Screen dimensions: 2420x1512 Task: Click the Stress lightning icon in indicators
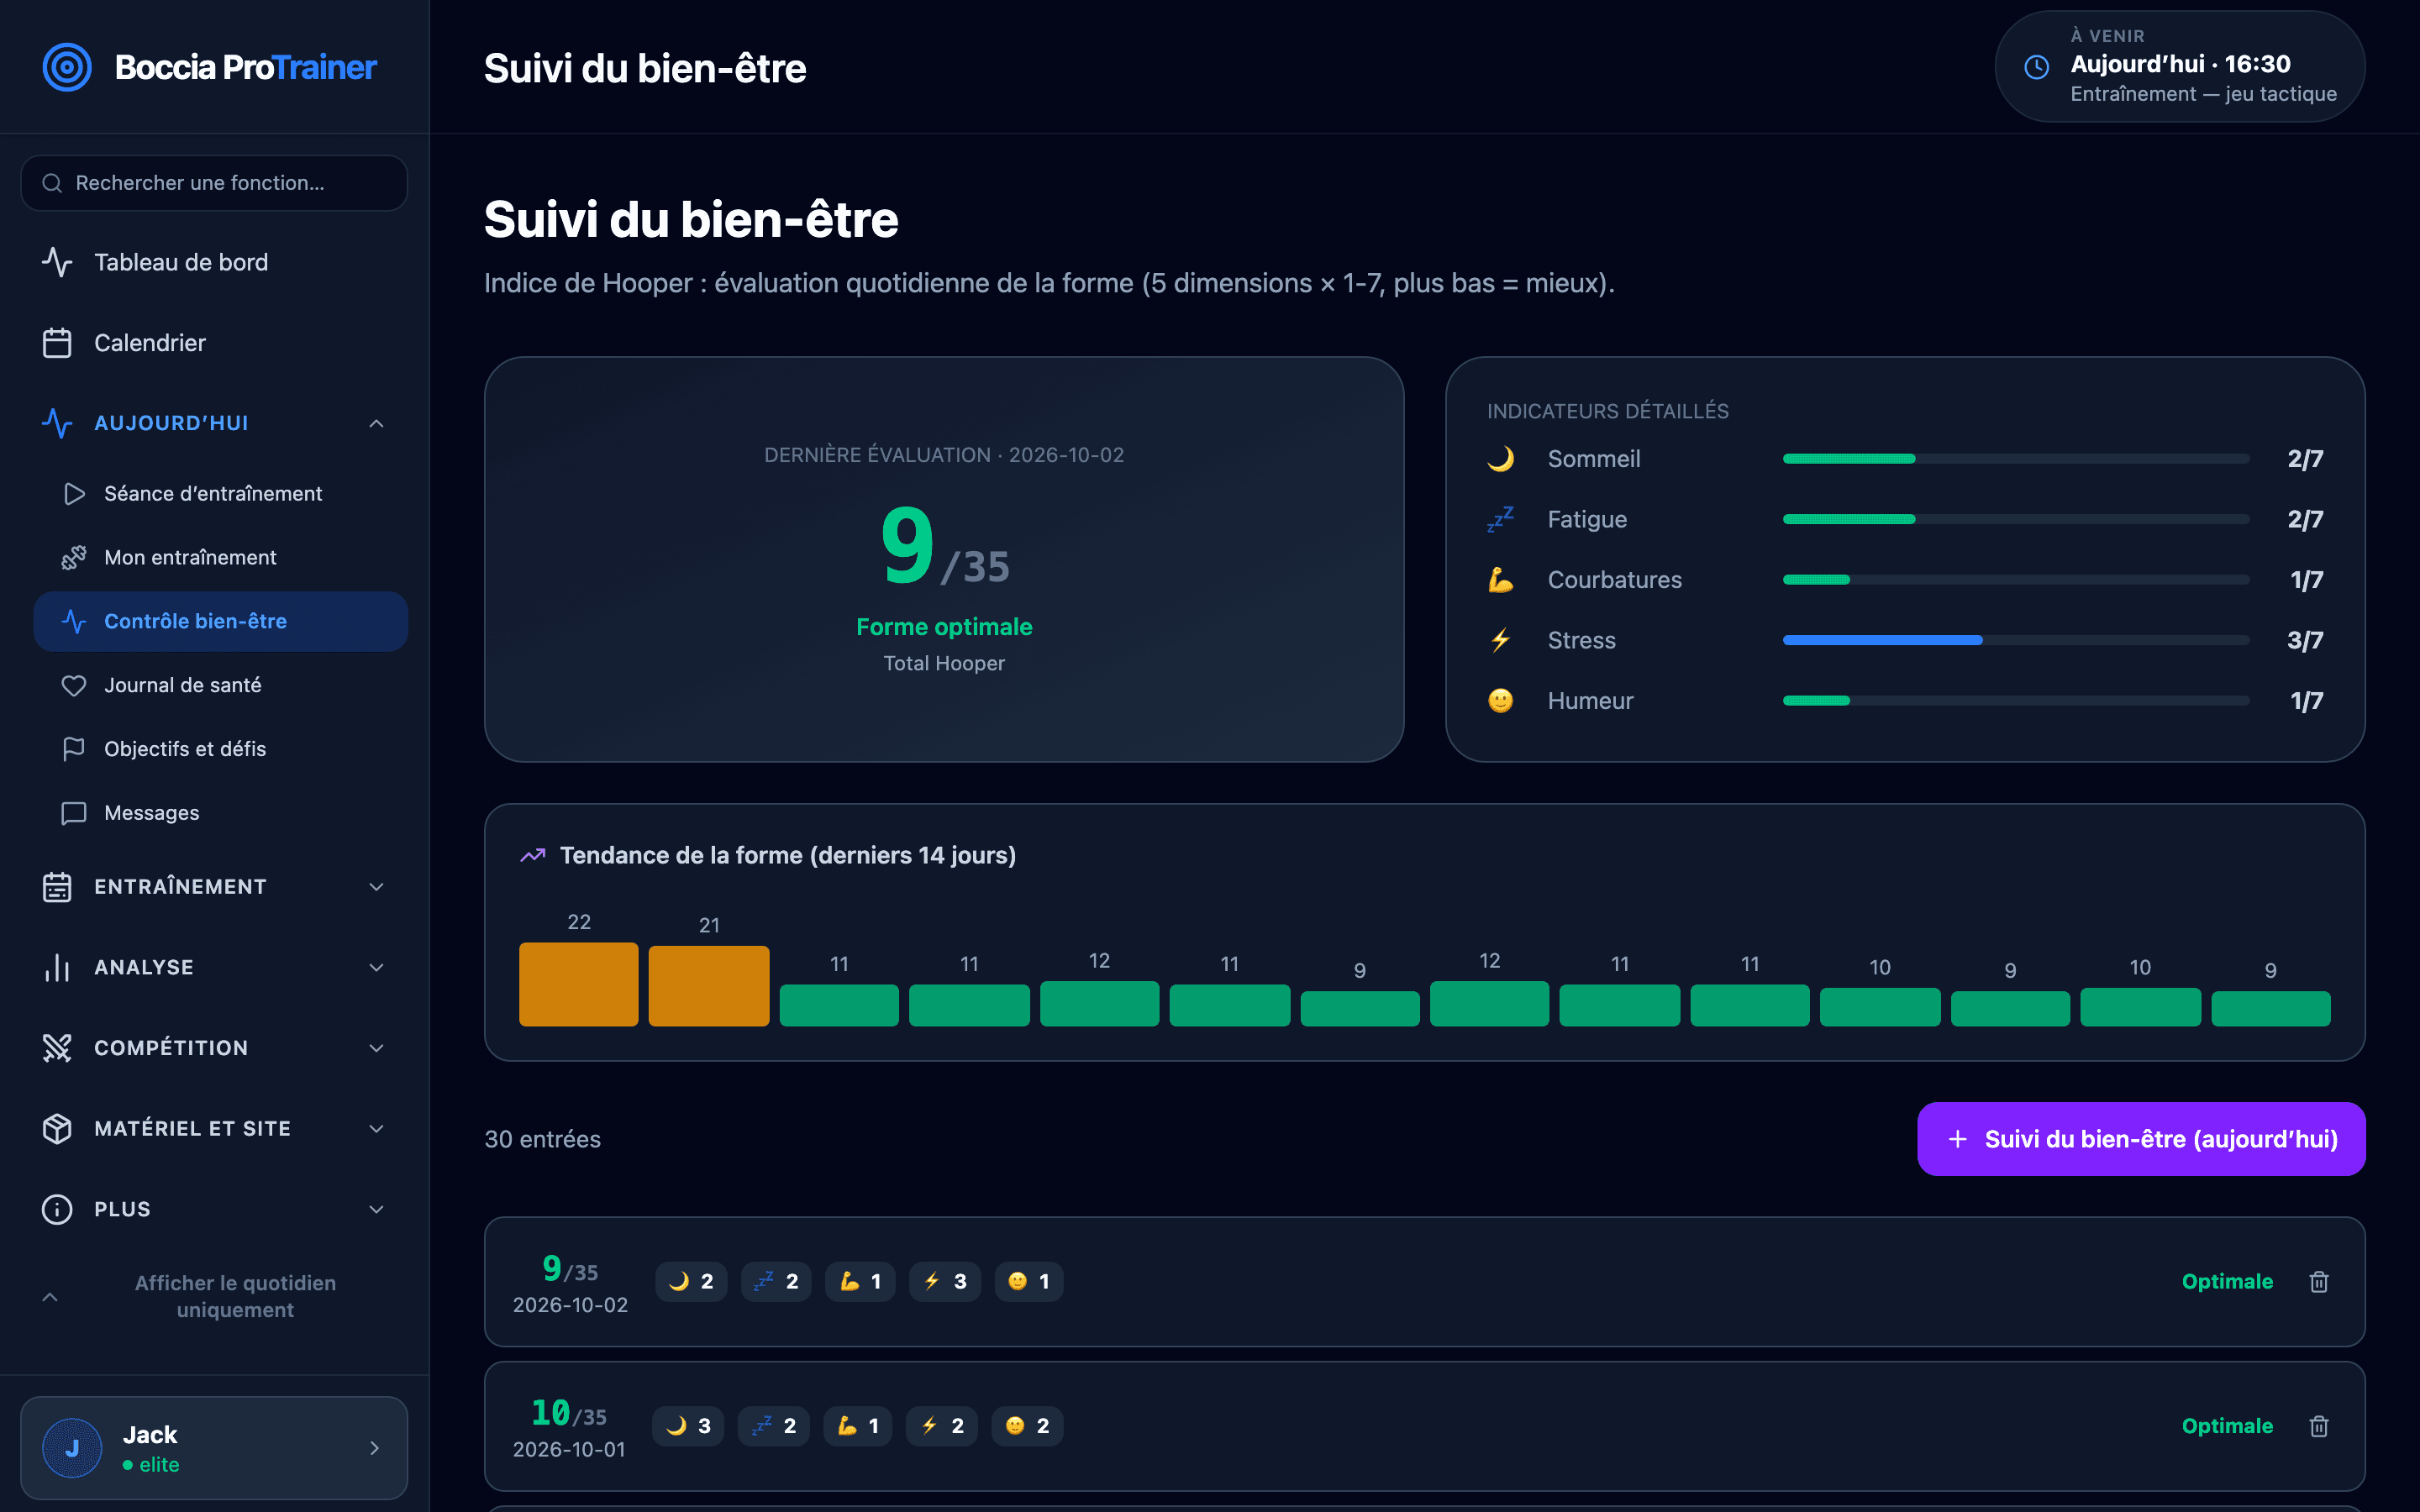1500,640
